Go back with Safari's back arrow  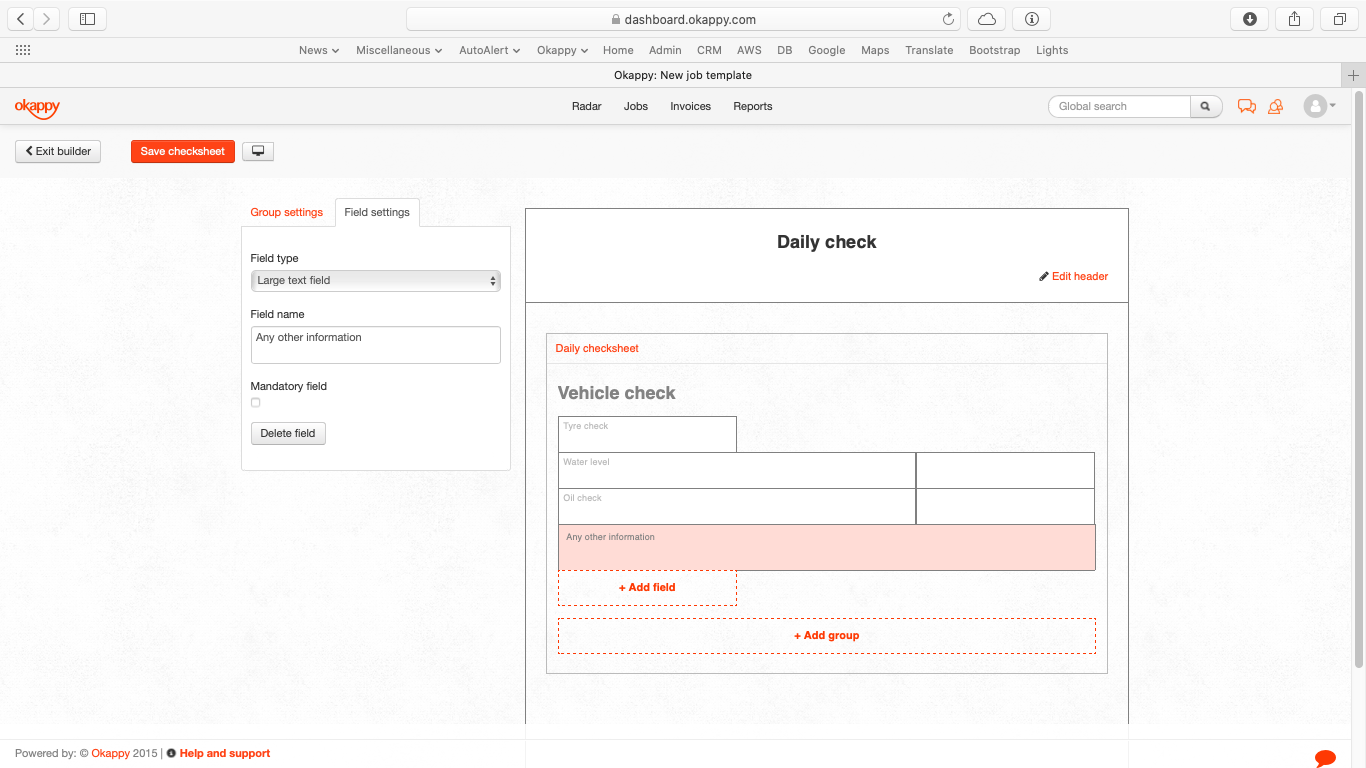tap(21, 19)
